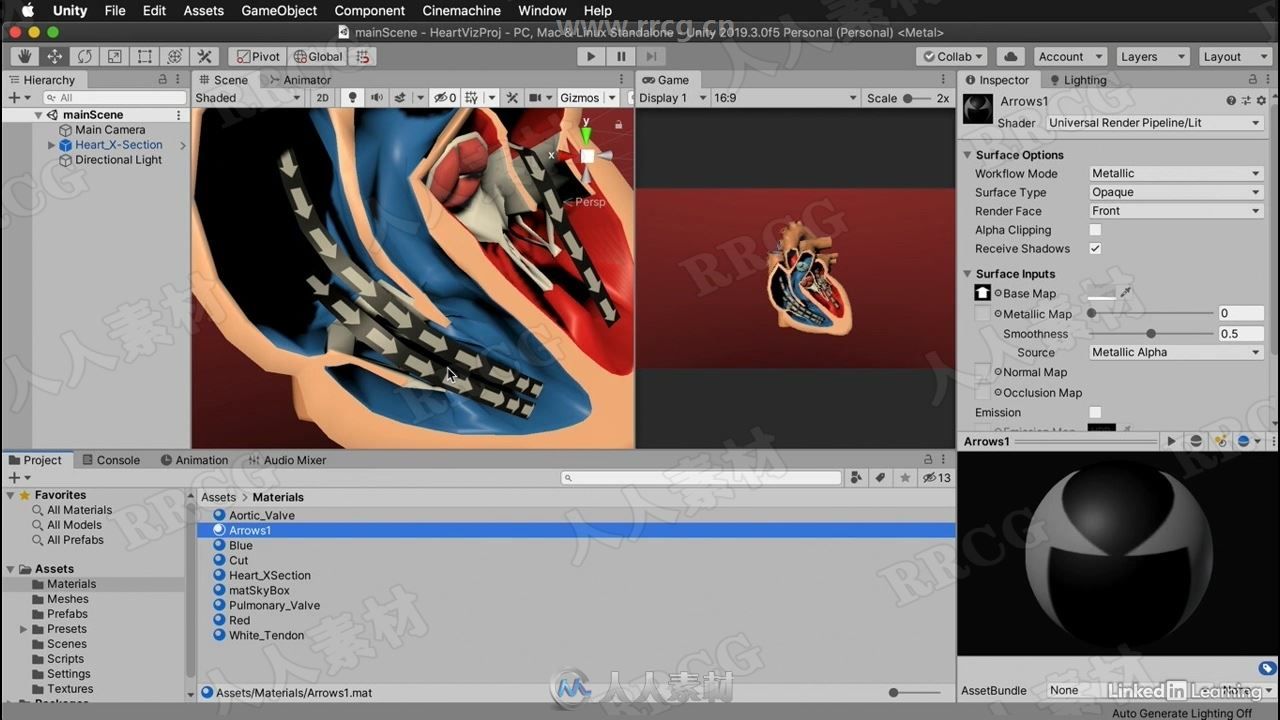Open the Cinemachine menu

point(461,10)
